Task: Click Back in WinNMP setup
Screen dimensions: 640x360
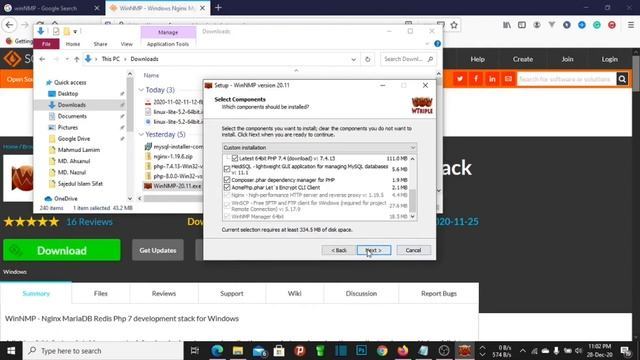Action: 339,250
